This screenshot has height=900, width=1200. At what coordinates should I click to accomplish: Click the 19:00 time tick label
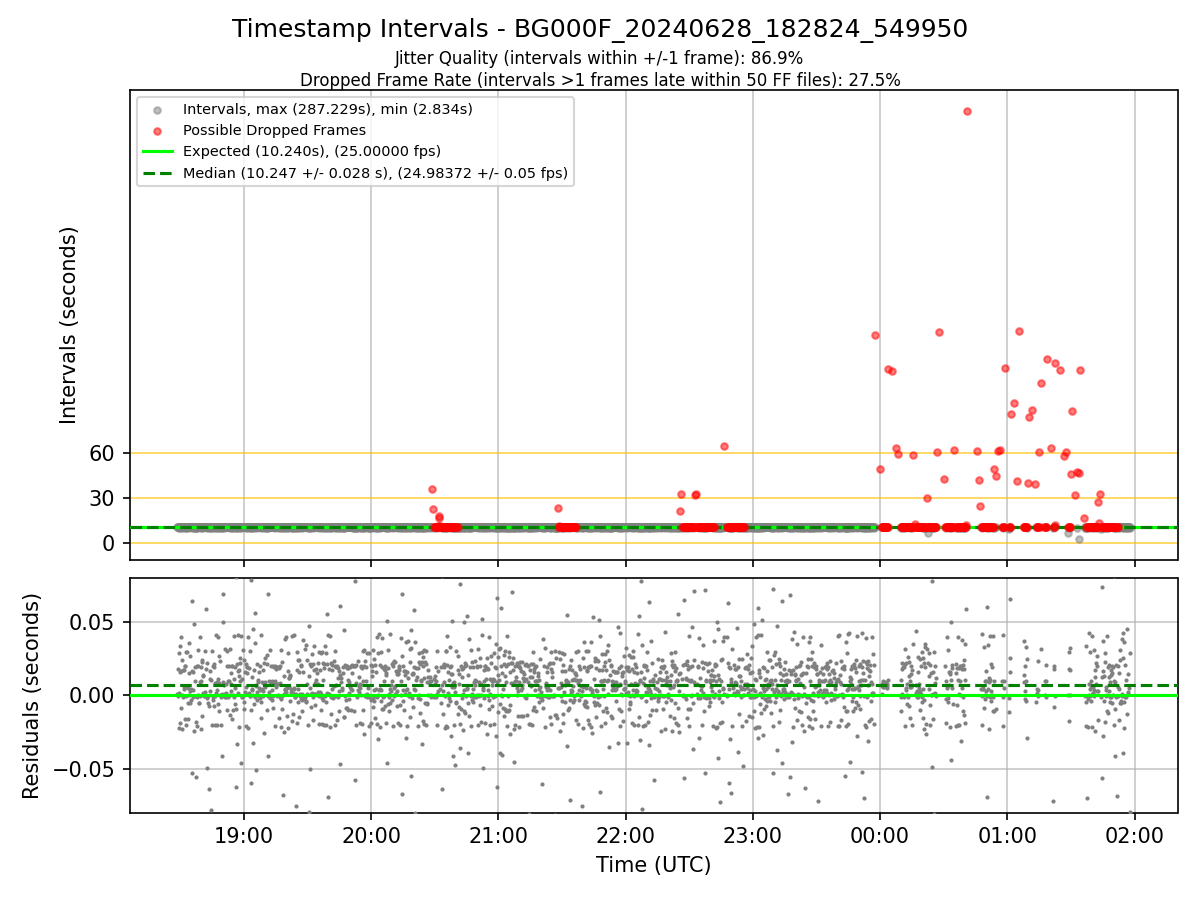point(244,836)
